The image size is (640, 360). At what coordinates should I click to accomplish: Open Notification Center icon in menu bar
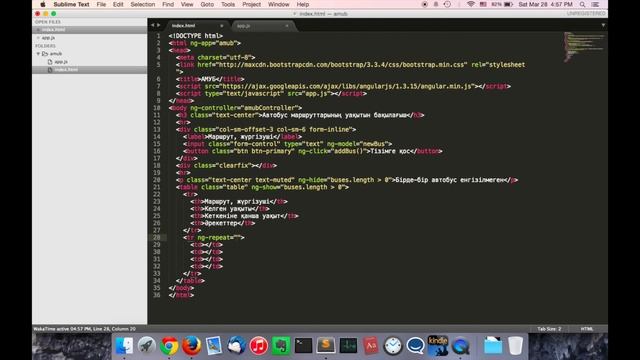pos(596,4)
